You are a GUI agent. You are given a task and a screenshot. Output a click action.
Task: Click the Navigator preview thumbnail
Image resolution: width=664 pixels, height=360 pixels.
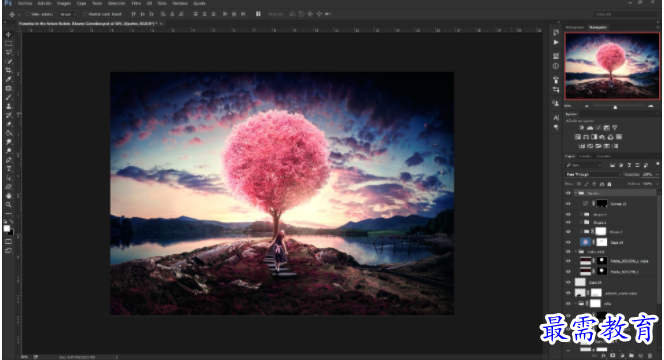click(x=612, y=66)
